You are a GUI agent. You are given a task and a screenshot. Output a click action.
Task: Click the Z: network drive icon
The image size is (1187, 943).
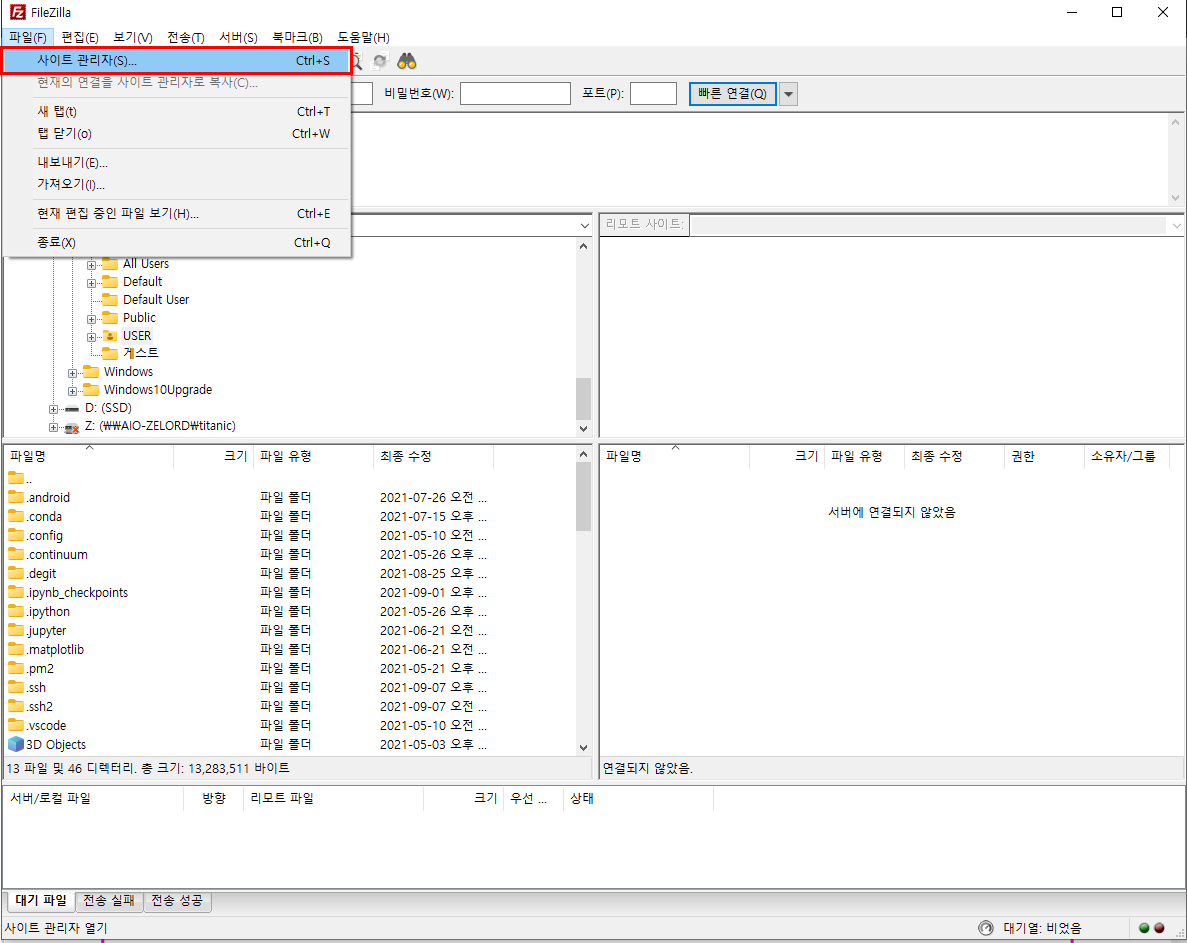72,427
